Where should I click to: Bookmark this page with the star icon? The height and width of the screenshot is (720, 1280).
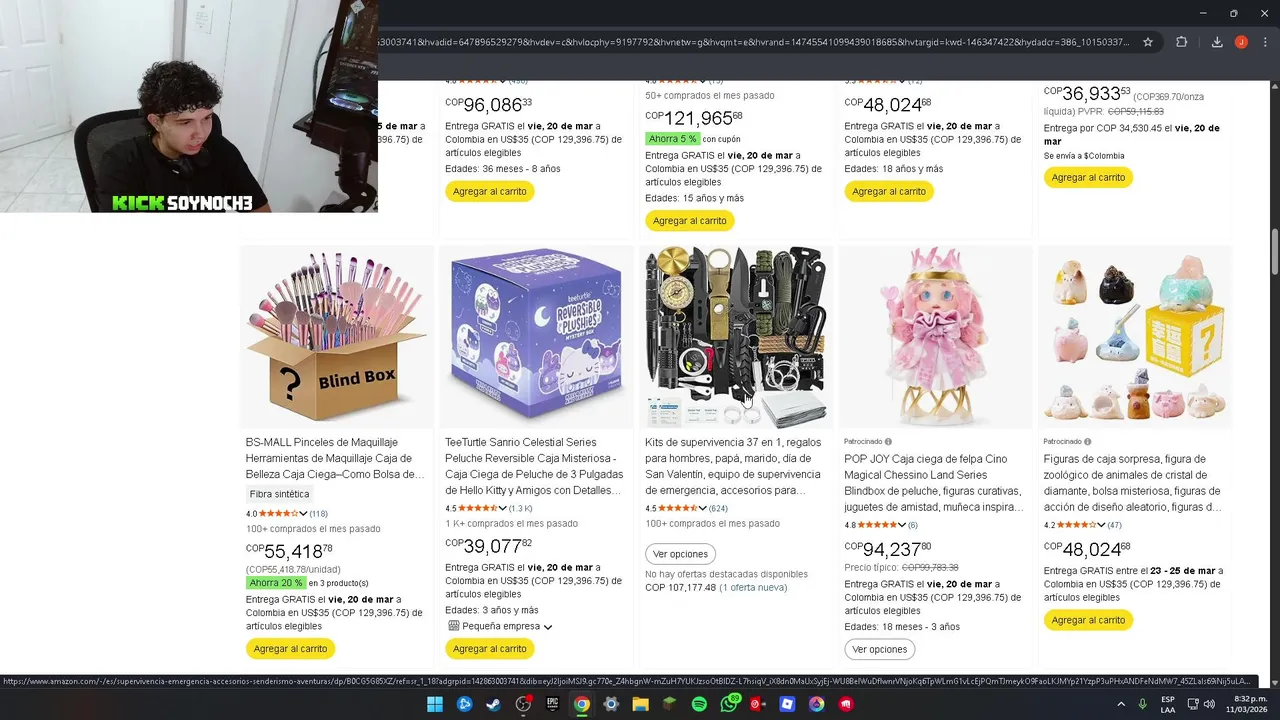coord(1148,42)
